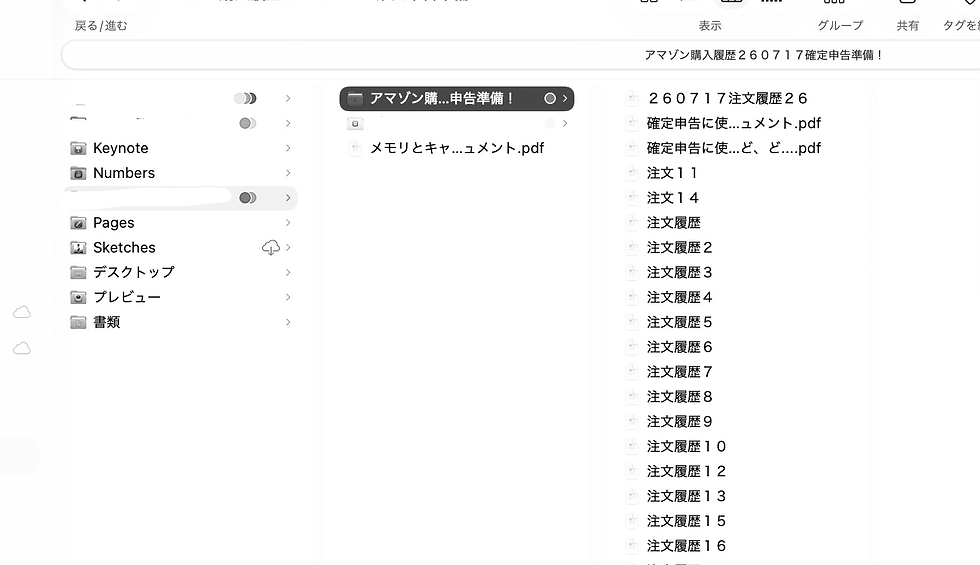
Task: Expand the Numbers folder chevron
Action: point(288,173)
